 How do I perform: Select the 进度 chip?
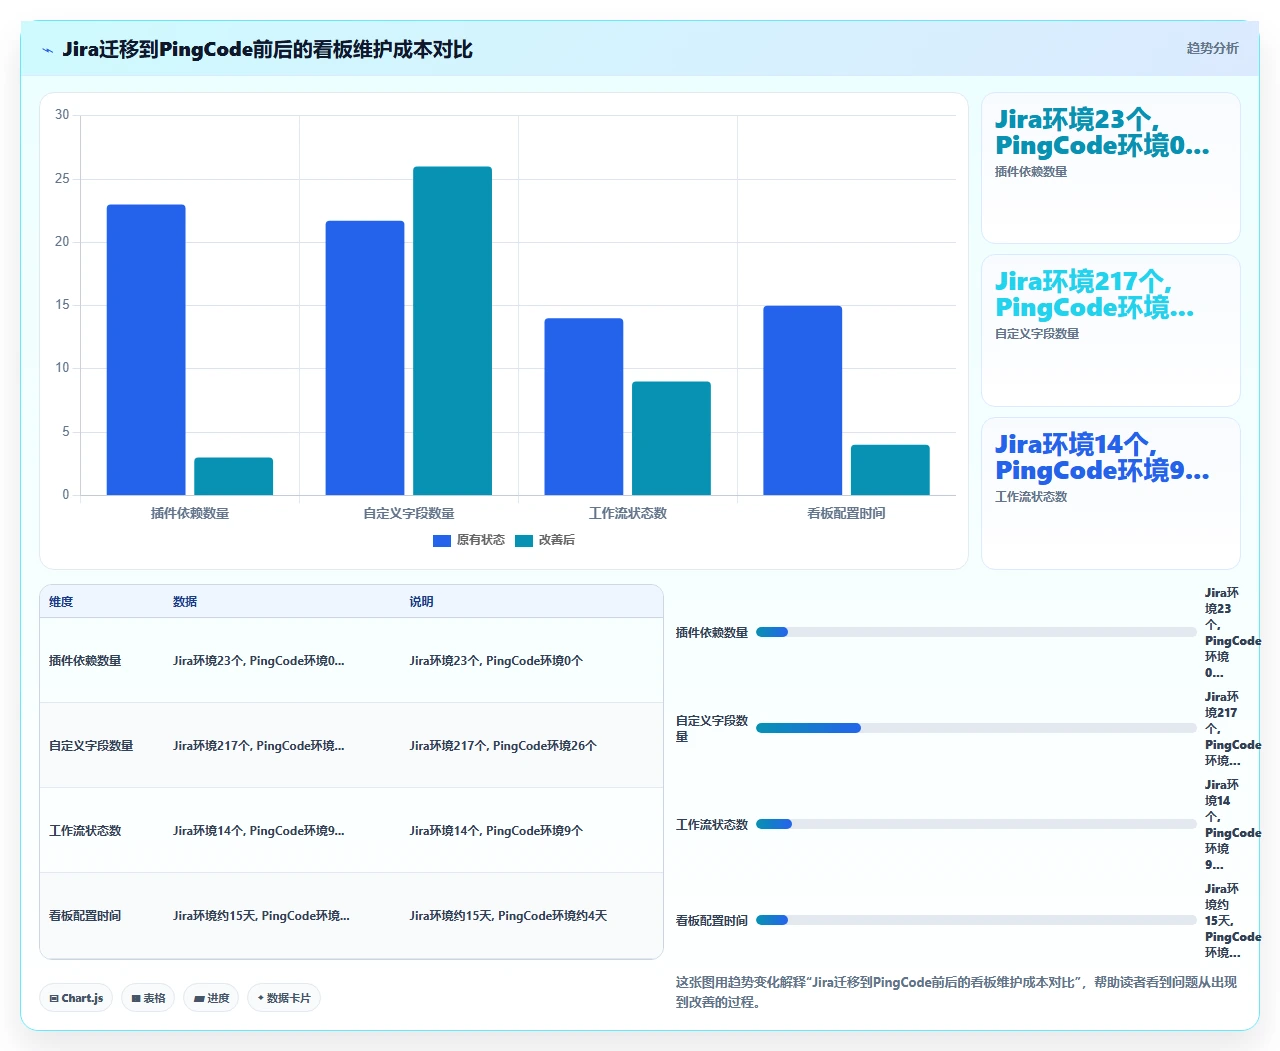pyautogui.click(x=211, y=998)
